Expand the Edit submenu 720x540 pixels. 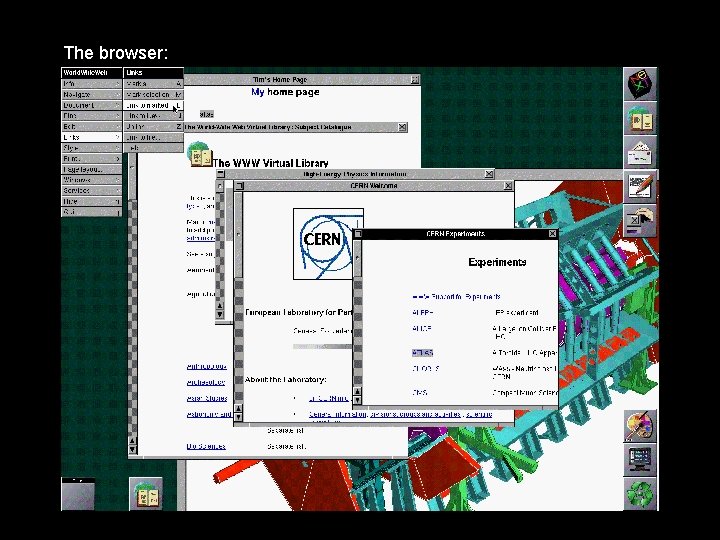tap(91, 126)
